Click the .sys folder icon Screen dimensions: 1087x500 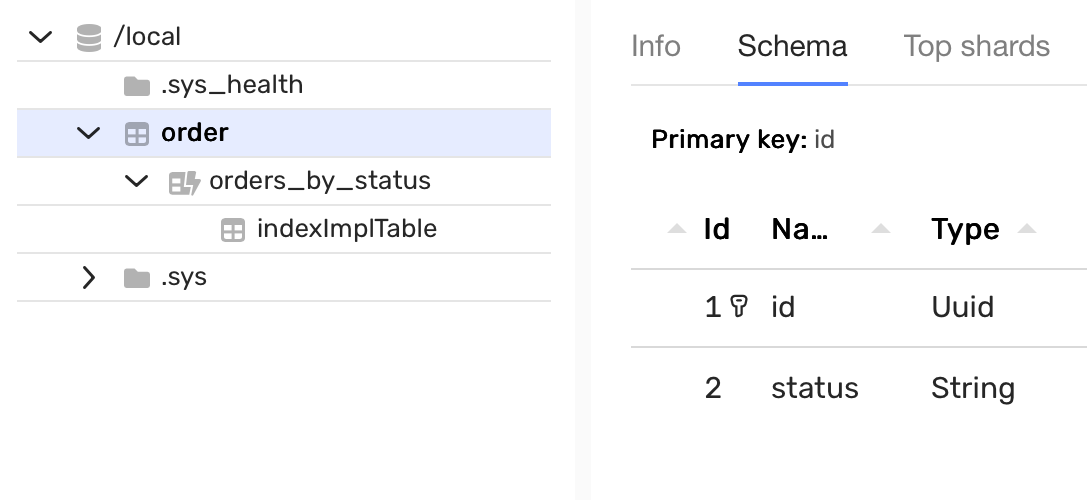(136, 277)
